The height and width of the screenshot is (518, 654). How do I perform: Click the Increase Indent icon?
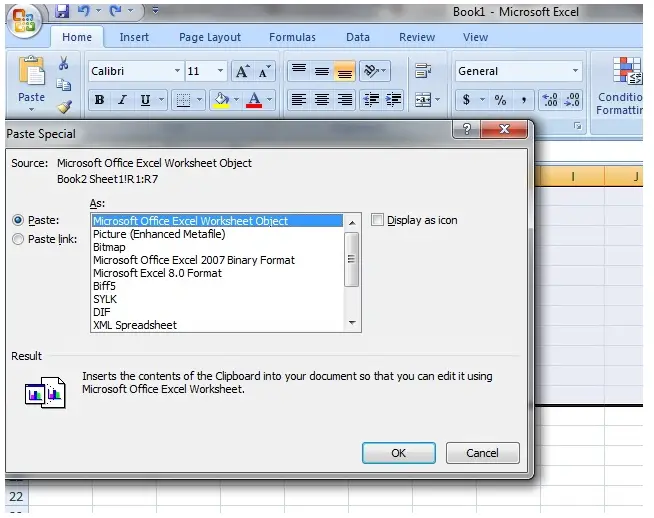[393, 100]
